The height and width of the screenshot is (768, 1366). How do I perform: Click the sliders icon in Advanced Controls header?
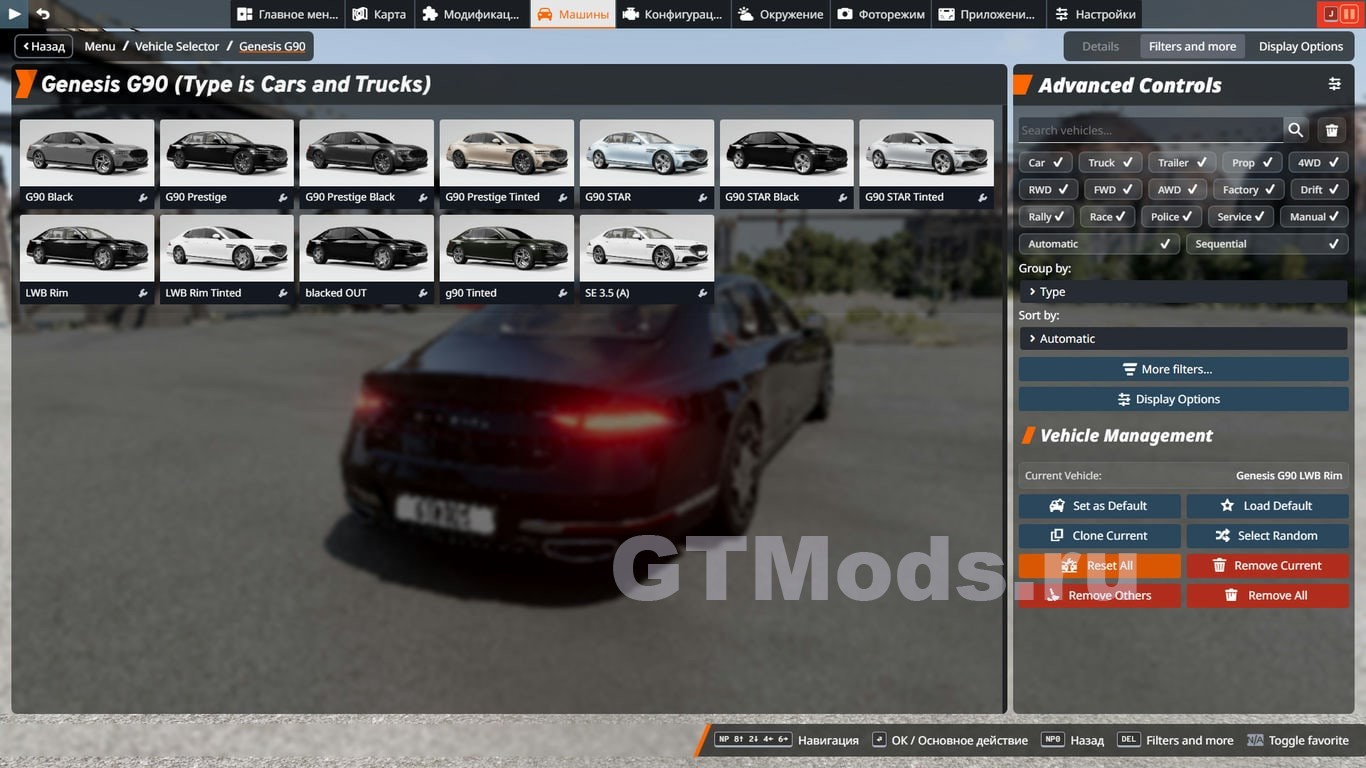(x=1334, y=85)
